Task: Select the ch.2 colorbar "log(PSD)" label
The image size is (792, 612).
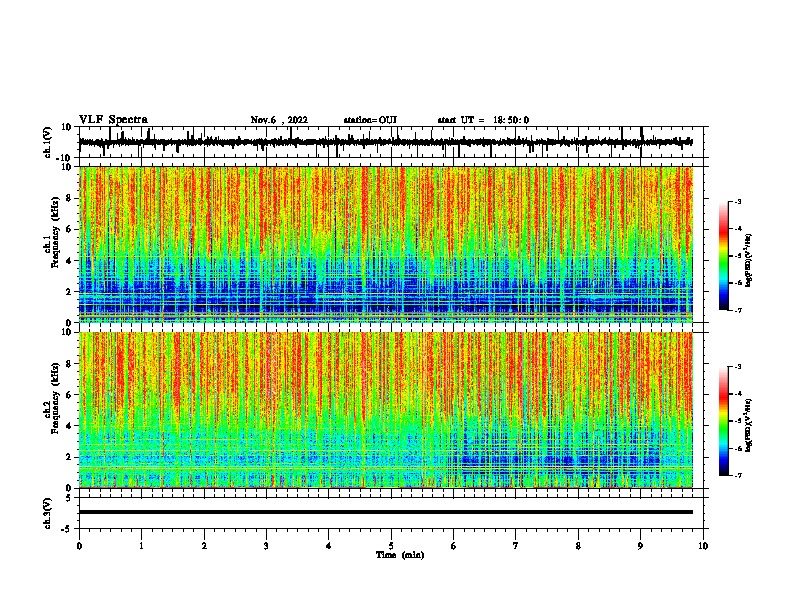Action: pos(749,426)
